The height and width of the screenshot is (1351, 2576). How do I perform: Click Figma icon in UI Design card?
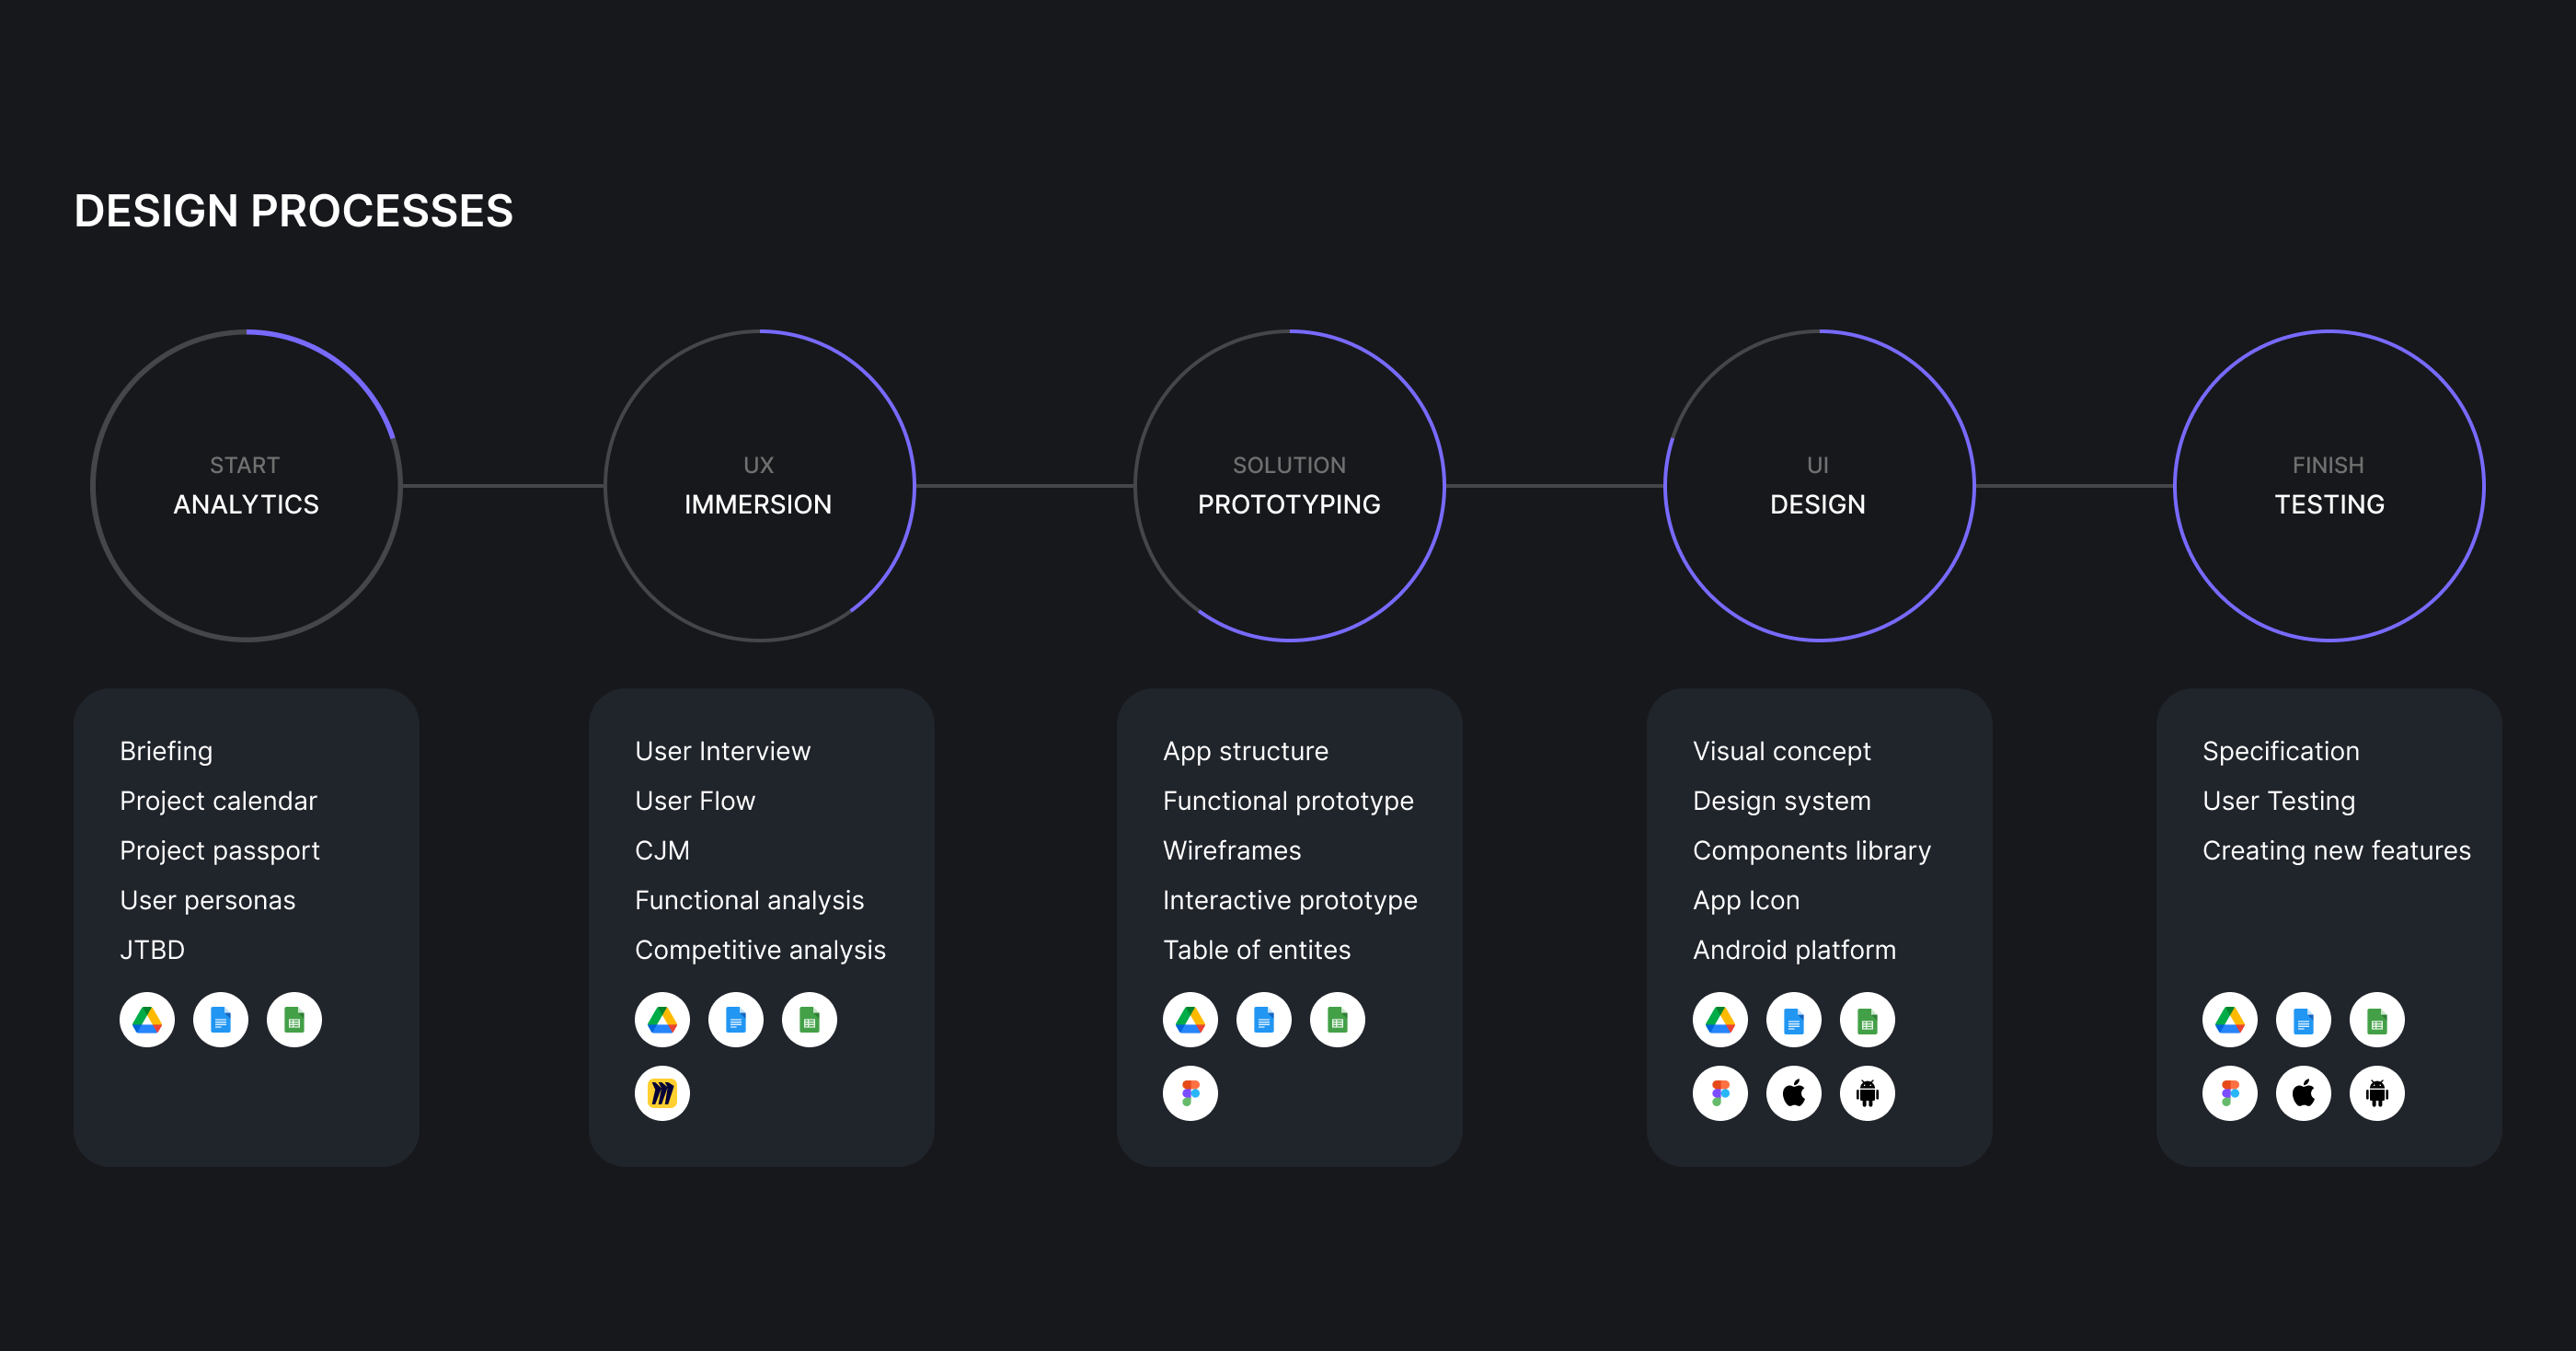tap(1720, 1093)
